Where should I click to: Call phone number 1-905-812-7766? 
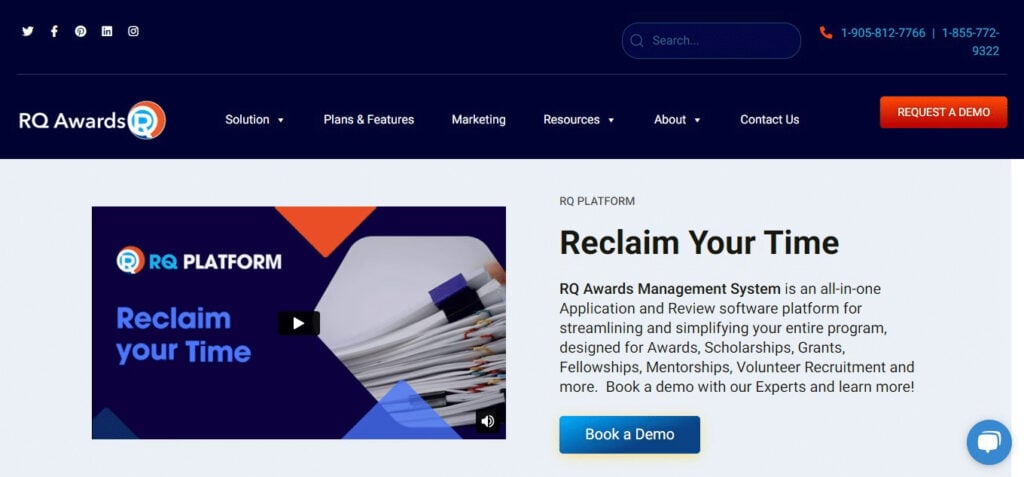(x=883, y=33)
